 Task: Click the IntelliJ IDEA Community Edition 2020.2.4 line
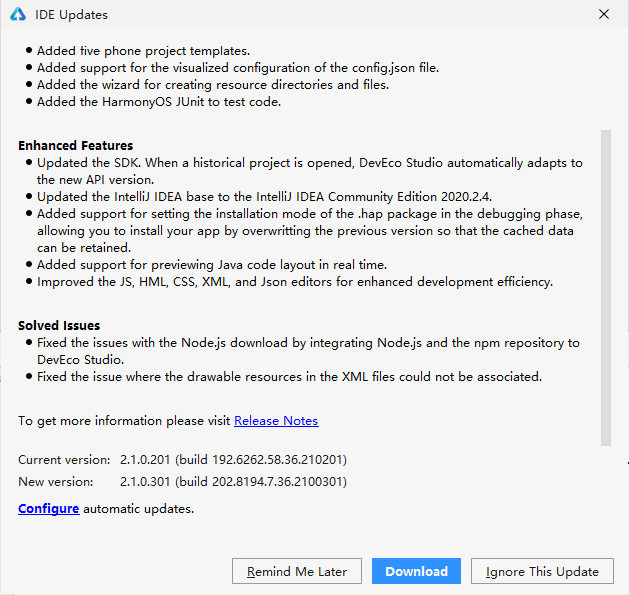(264, 197)
